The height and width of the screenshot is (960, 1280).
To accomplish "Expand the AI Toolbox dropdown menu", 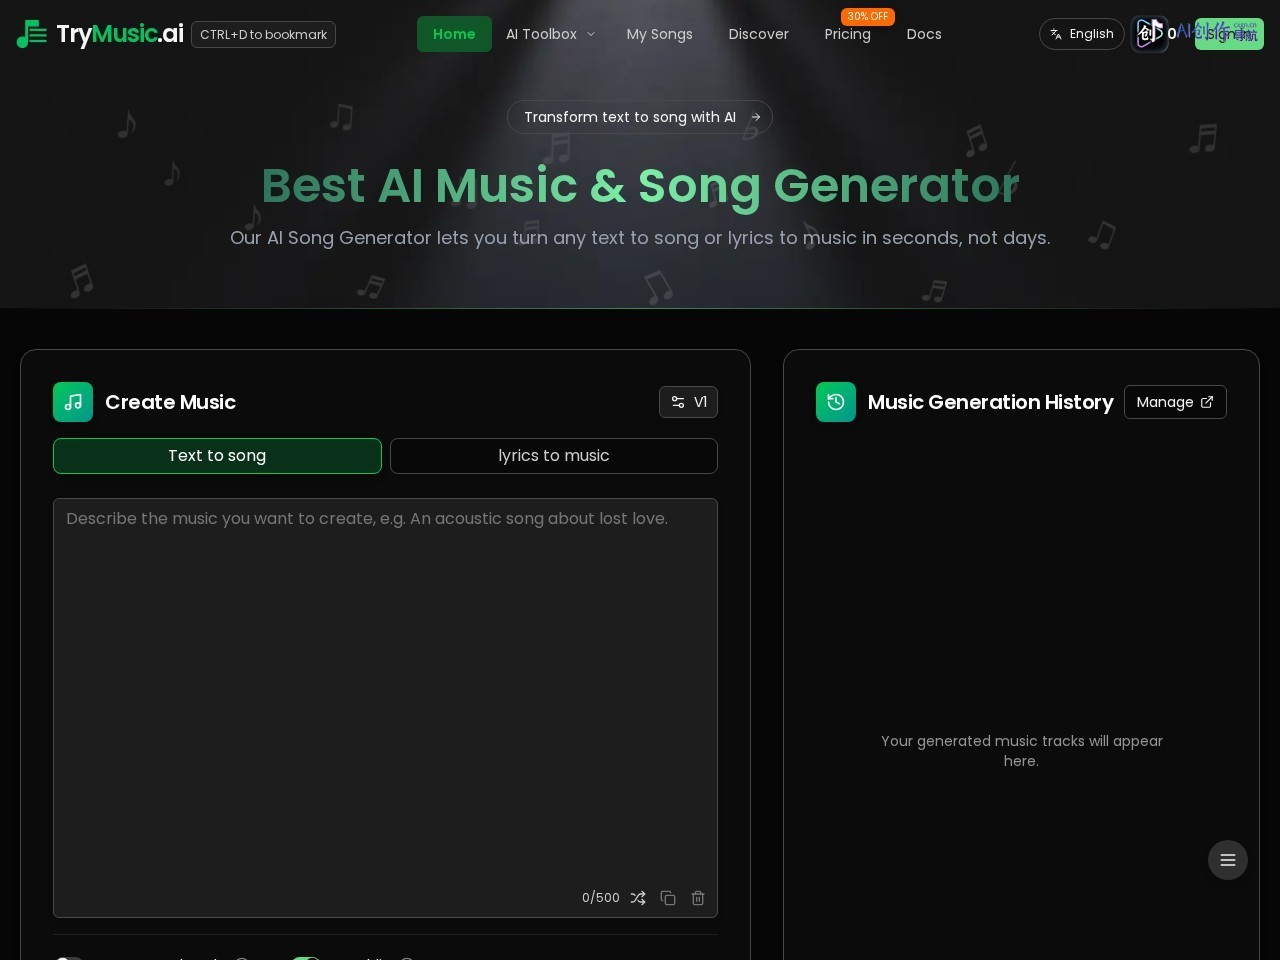I will [550, 34].
